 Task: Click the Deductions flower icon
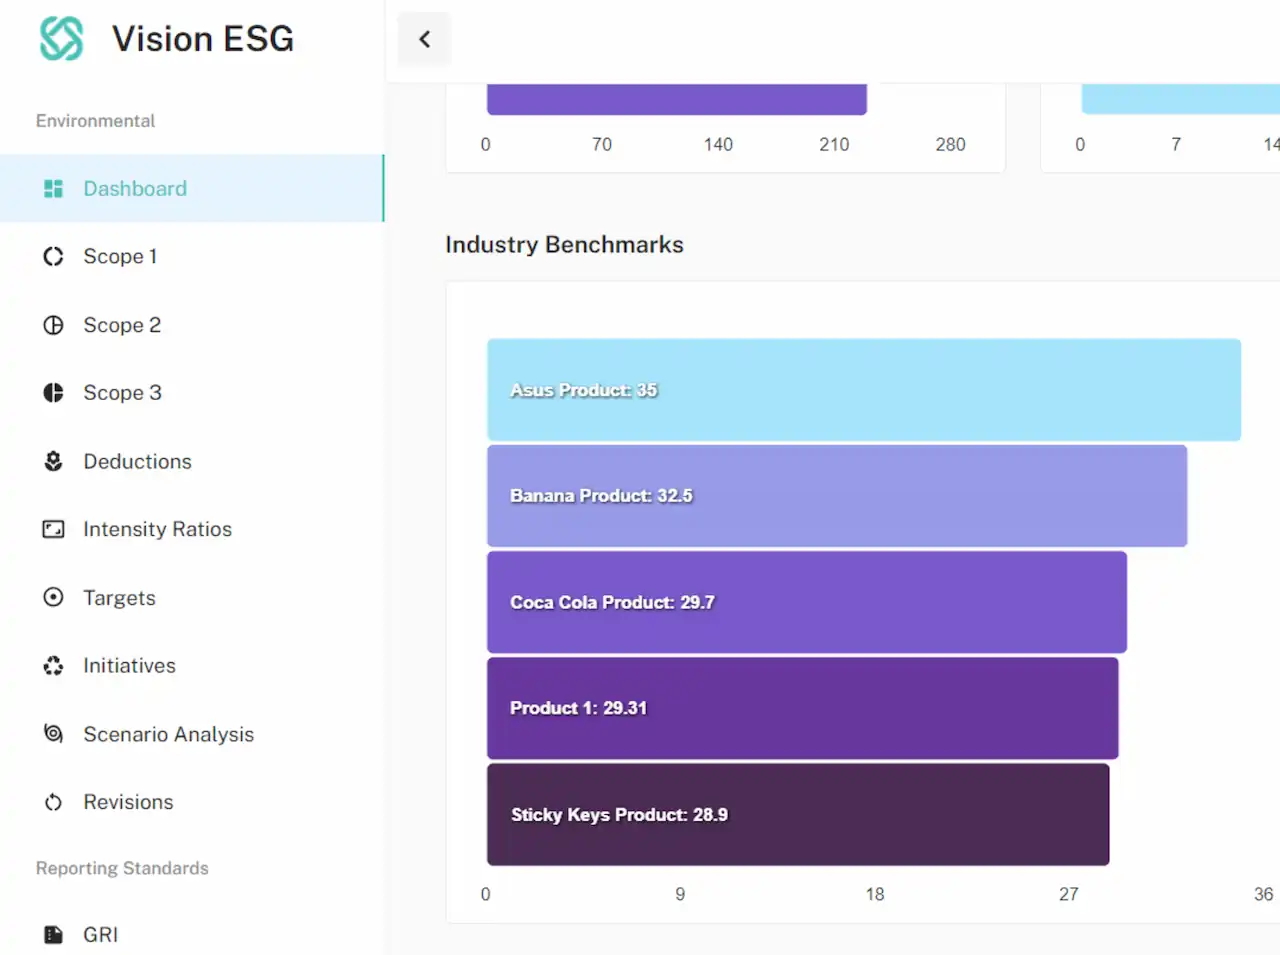pyautogui.click(x=53, y=461)
